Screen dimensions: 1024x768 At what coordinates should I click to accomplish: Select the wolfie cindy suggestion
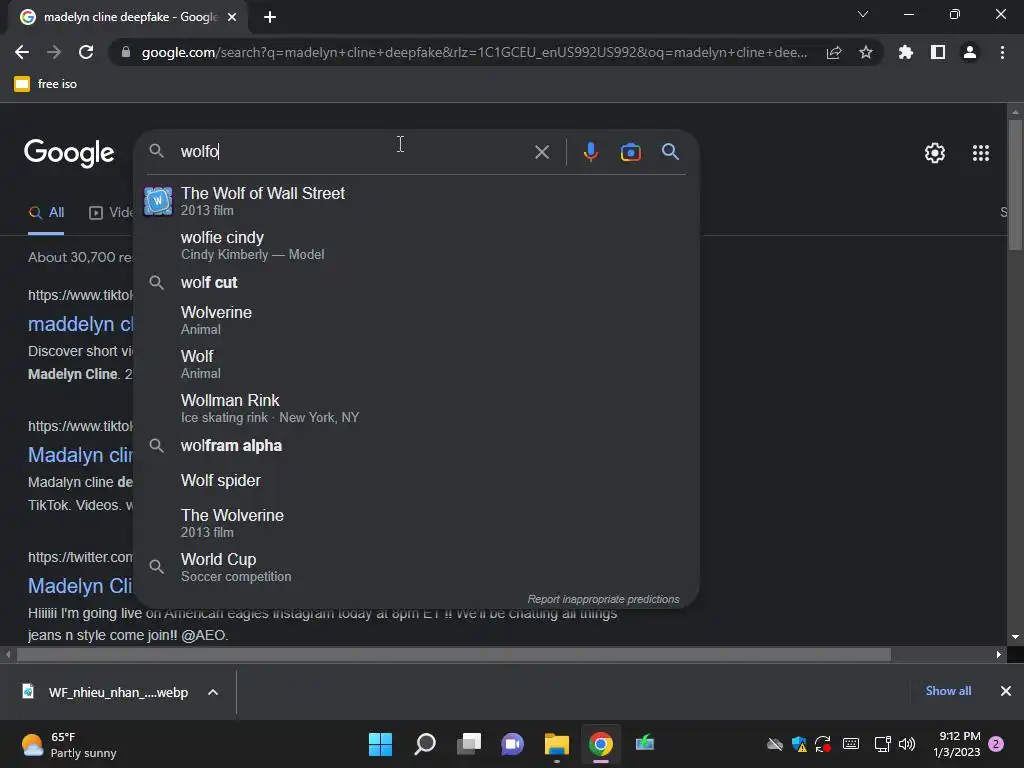pyautogui.click(x=416, y=245)
